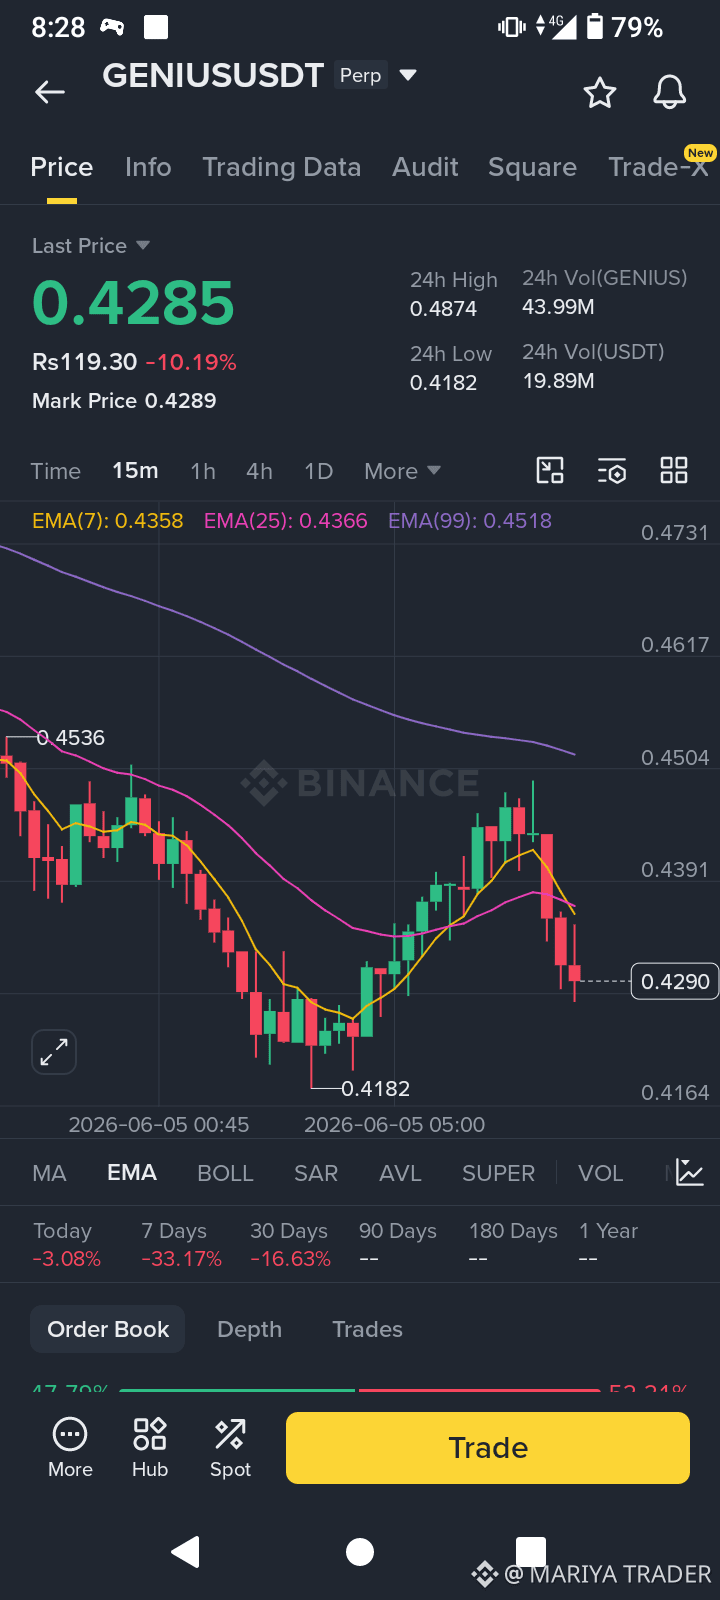
Task: Select the 4h chart interval
Action: [259, 471]
